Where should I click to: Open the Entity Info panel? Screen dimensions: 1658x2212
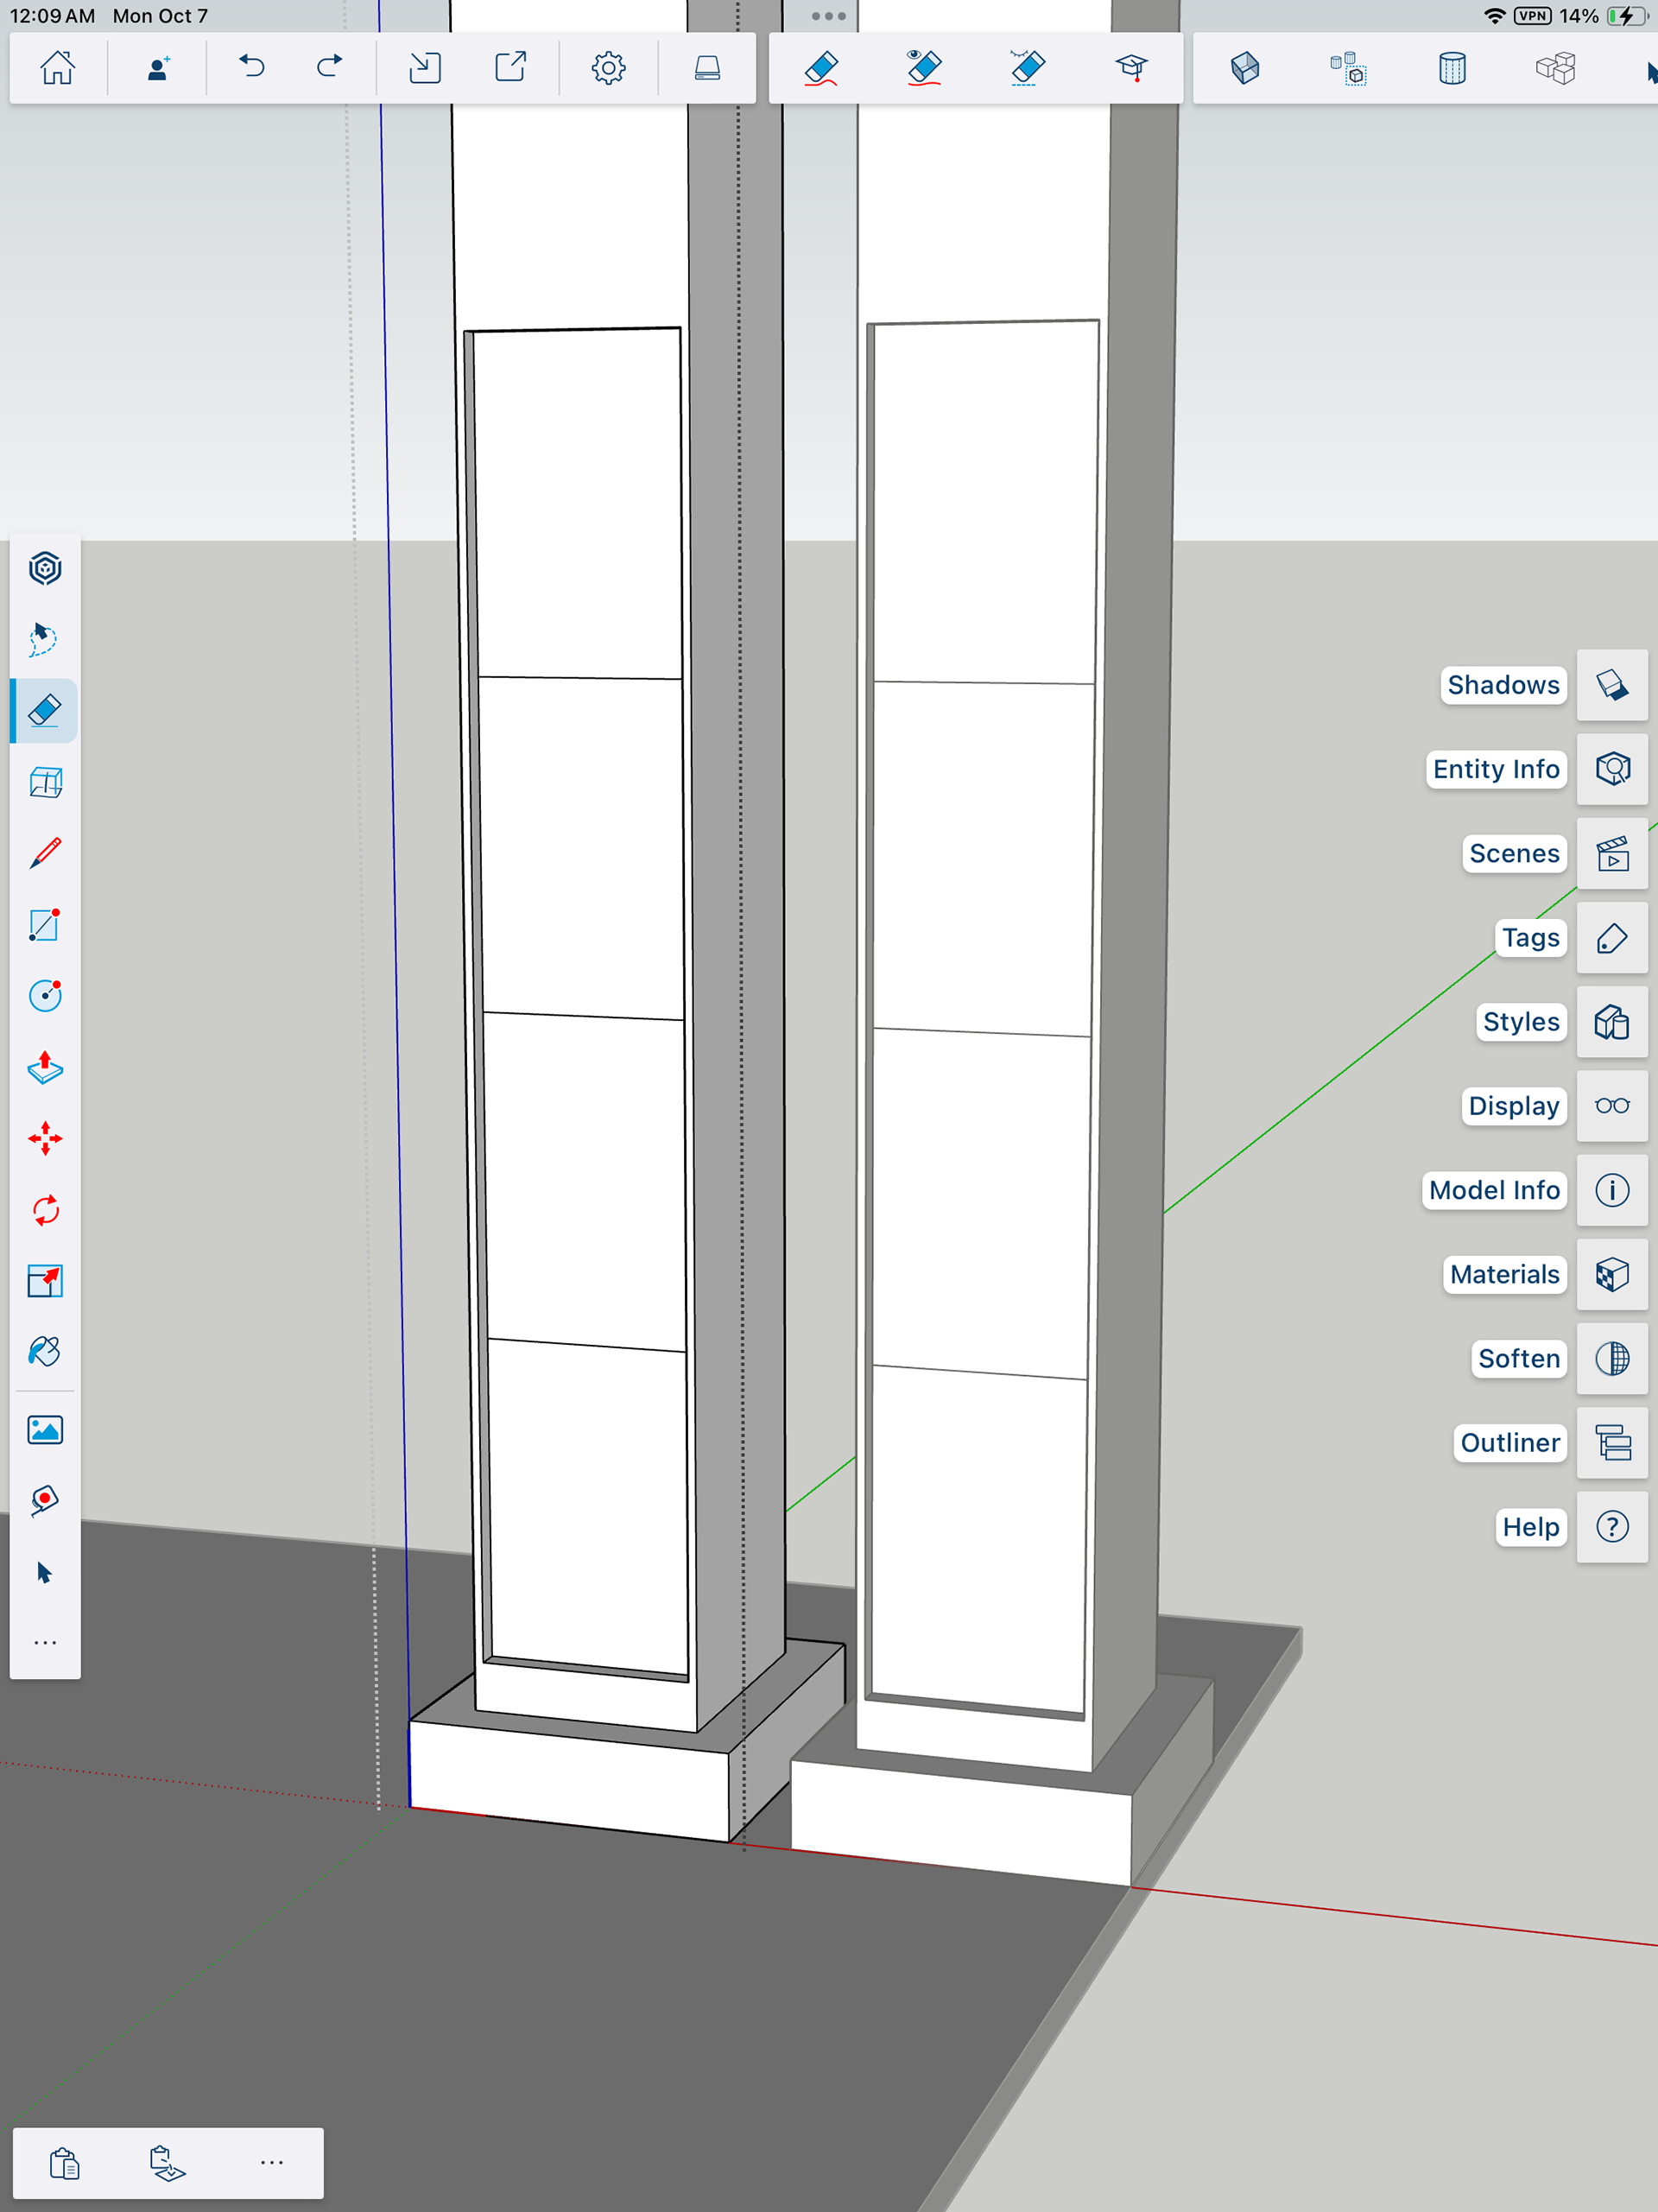click(x=1611, y=769)
